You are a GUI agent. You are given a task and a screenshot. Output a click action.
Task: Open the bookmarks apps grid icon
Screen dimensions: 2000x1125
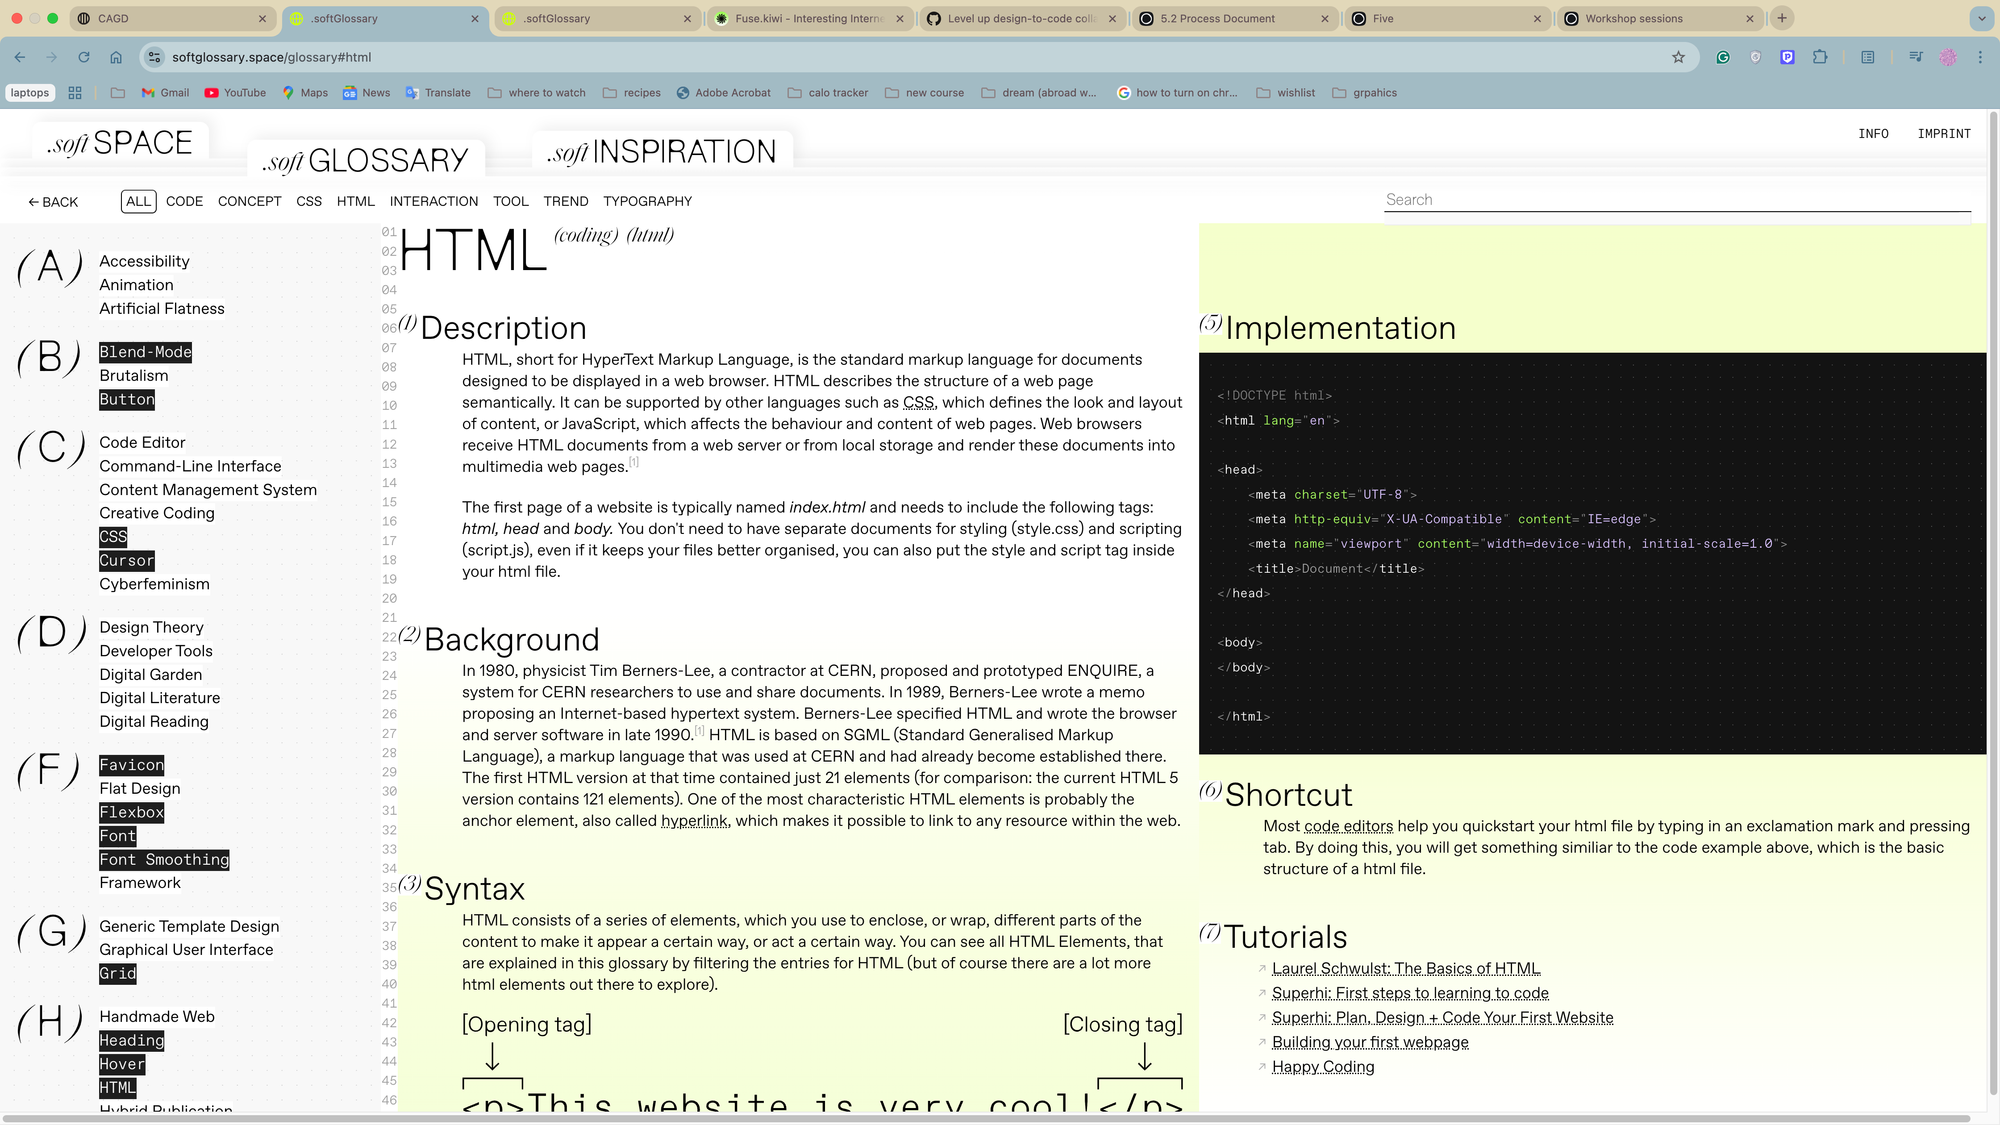tap(75, 93)
